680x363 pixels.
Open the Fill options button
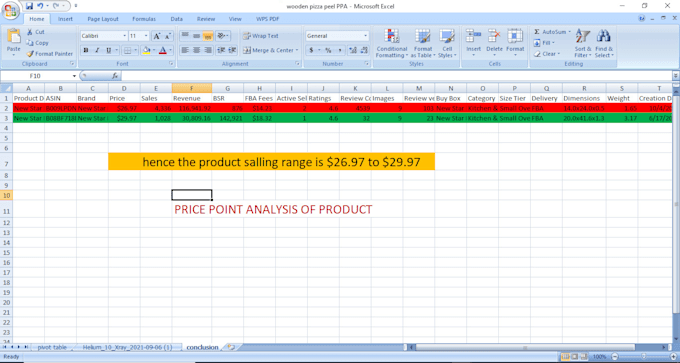(544, 43)
